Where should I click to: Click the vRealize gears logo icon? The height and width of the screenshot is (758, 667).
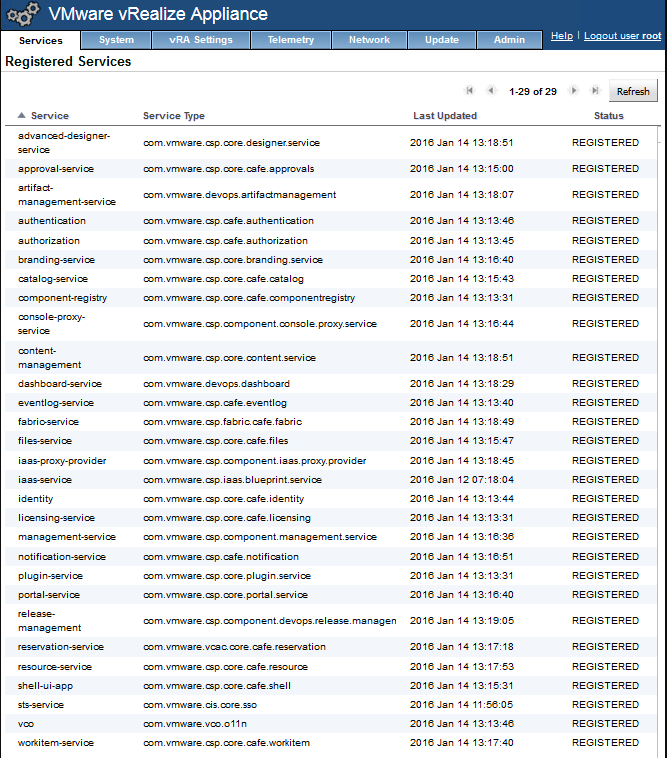click(x=23, y=14)
